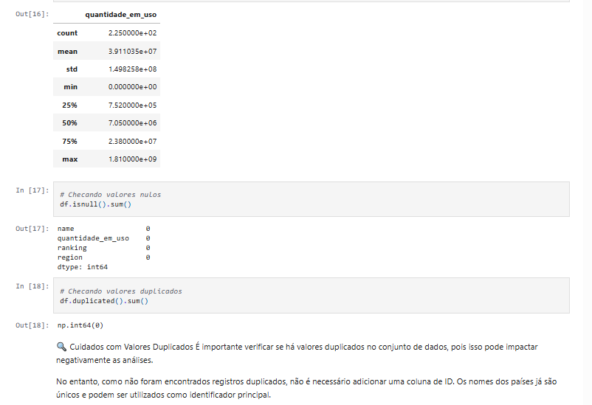
Task: Click the Cuidados com Valores Duplicados paragraph
Action: click(297, 353)
